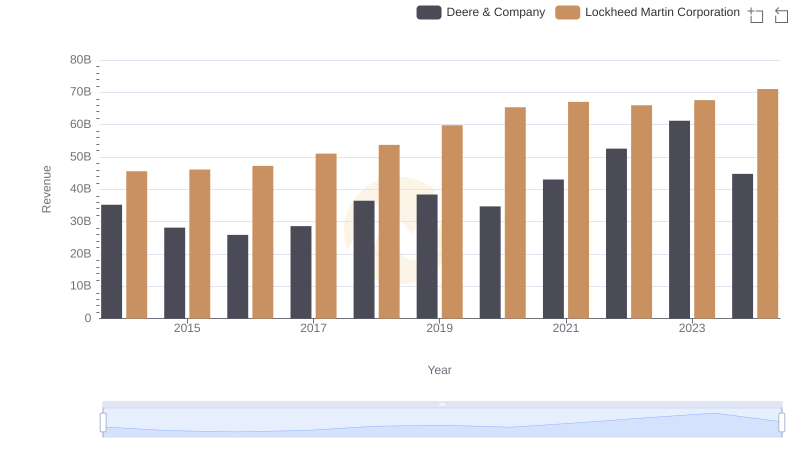The image size is (800, 461).
Task: Click Lockheed Martin bar for 2014
Action: coord(137,245)
